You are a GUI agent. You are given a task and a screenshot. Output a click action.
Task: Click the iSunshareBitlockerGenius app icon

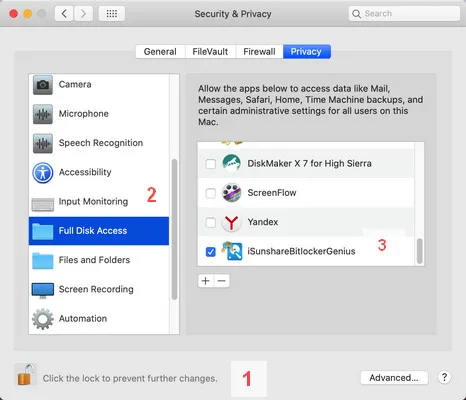coord(232,251)
